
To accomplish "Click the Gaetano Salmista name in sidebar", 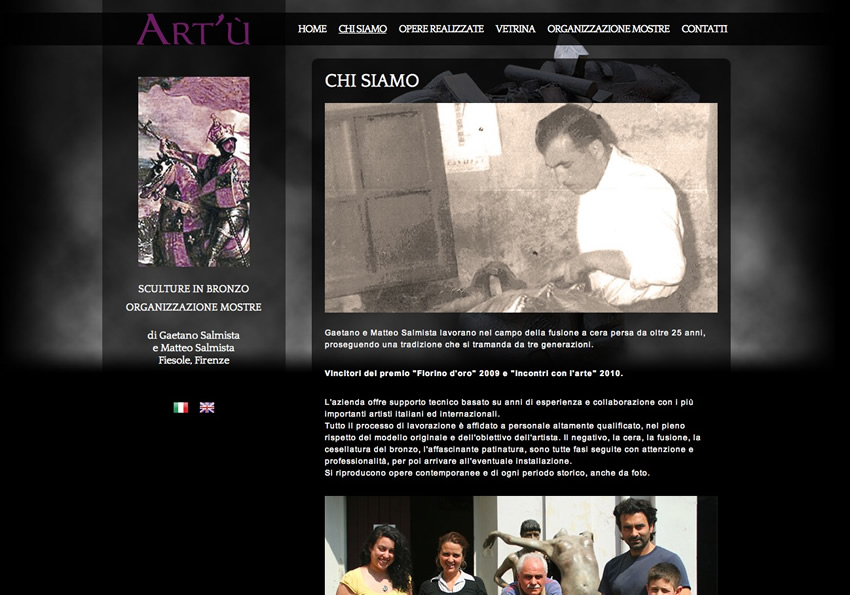I will [199, 335].
